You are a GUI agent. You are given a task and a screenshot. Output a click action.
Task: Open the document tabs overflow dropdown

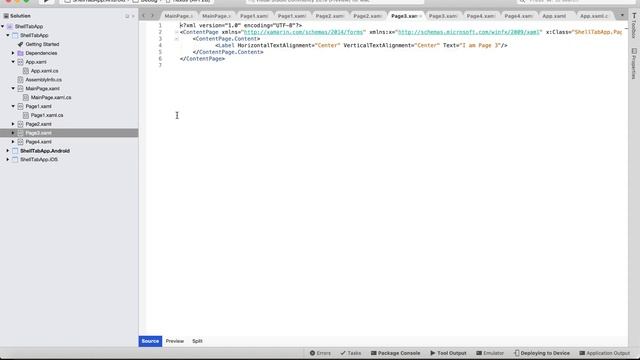pos(622,16)
